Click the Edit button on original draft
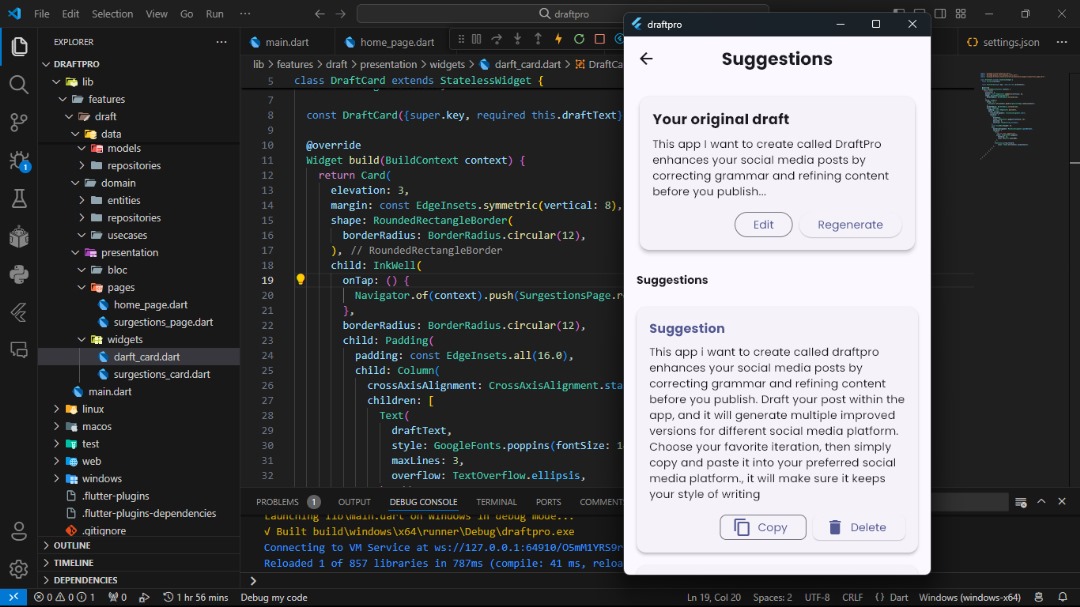This screenshot has width=1080, height=607. coord(763,225)
